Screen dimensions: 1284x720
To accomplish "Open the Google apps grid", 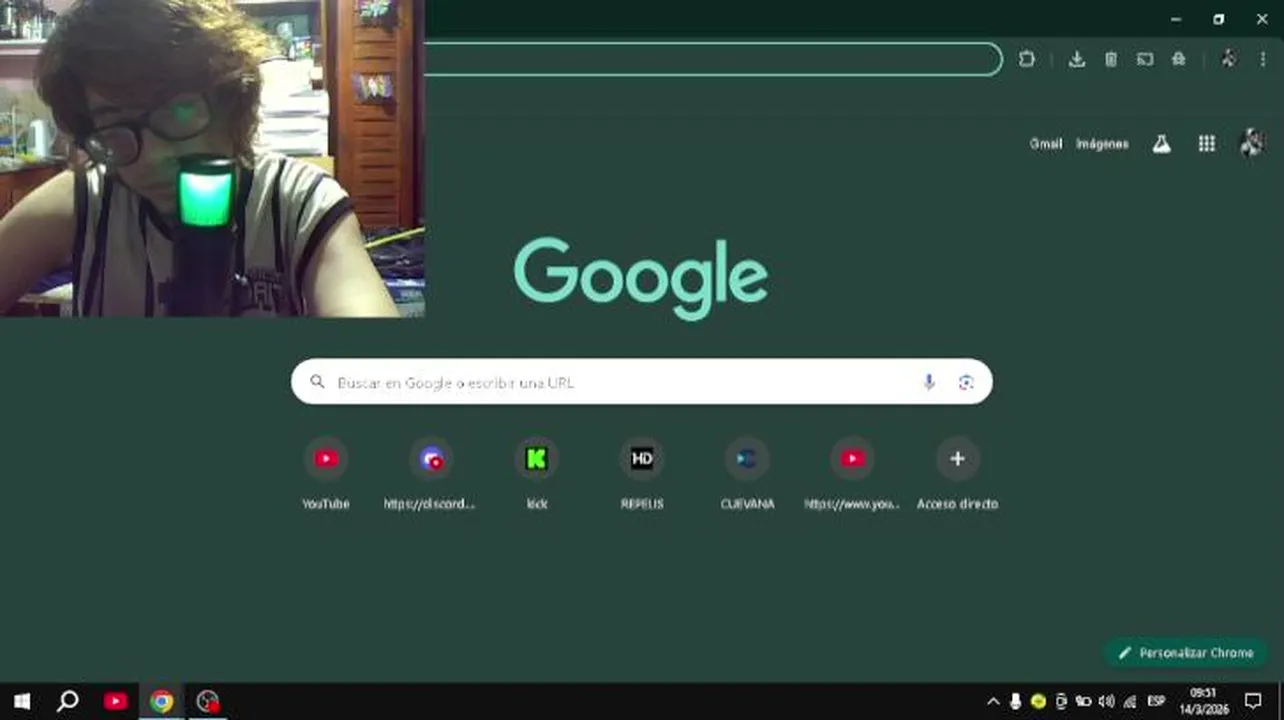I will tap(1207, 144).
